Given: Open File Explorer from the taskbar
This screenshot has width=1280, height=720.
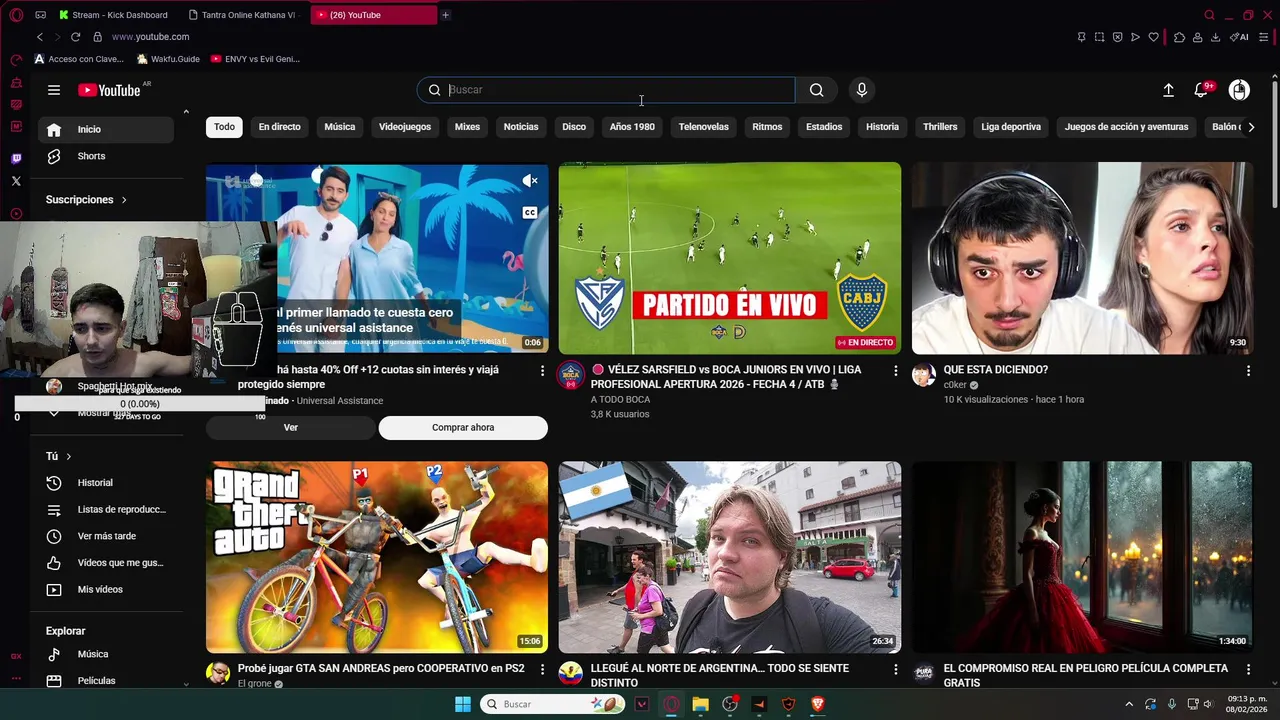Looking at the screenshot, I should pyautogui.click(x=700, y=705).
